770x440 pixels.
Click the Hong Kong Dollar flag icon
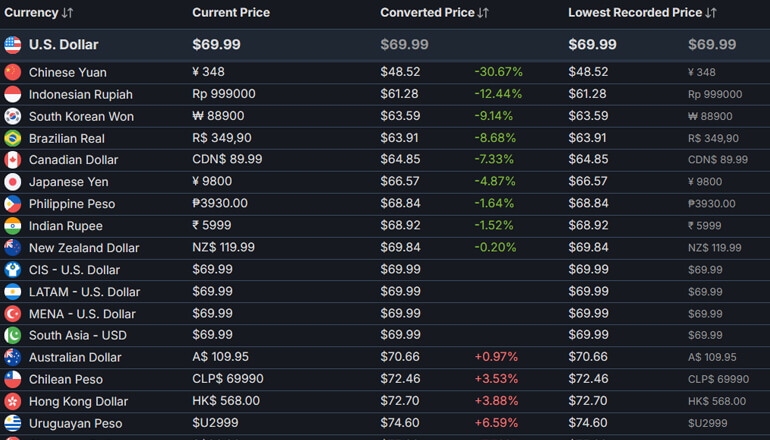point(12,401)
